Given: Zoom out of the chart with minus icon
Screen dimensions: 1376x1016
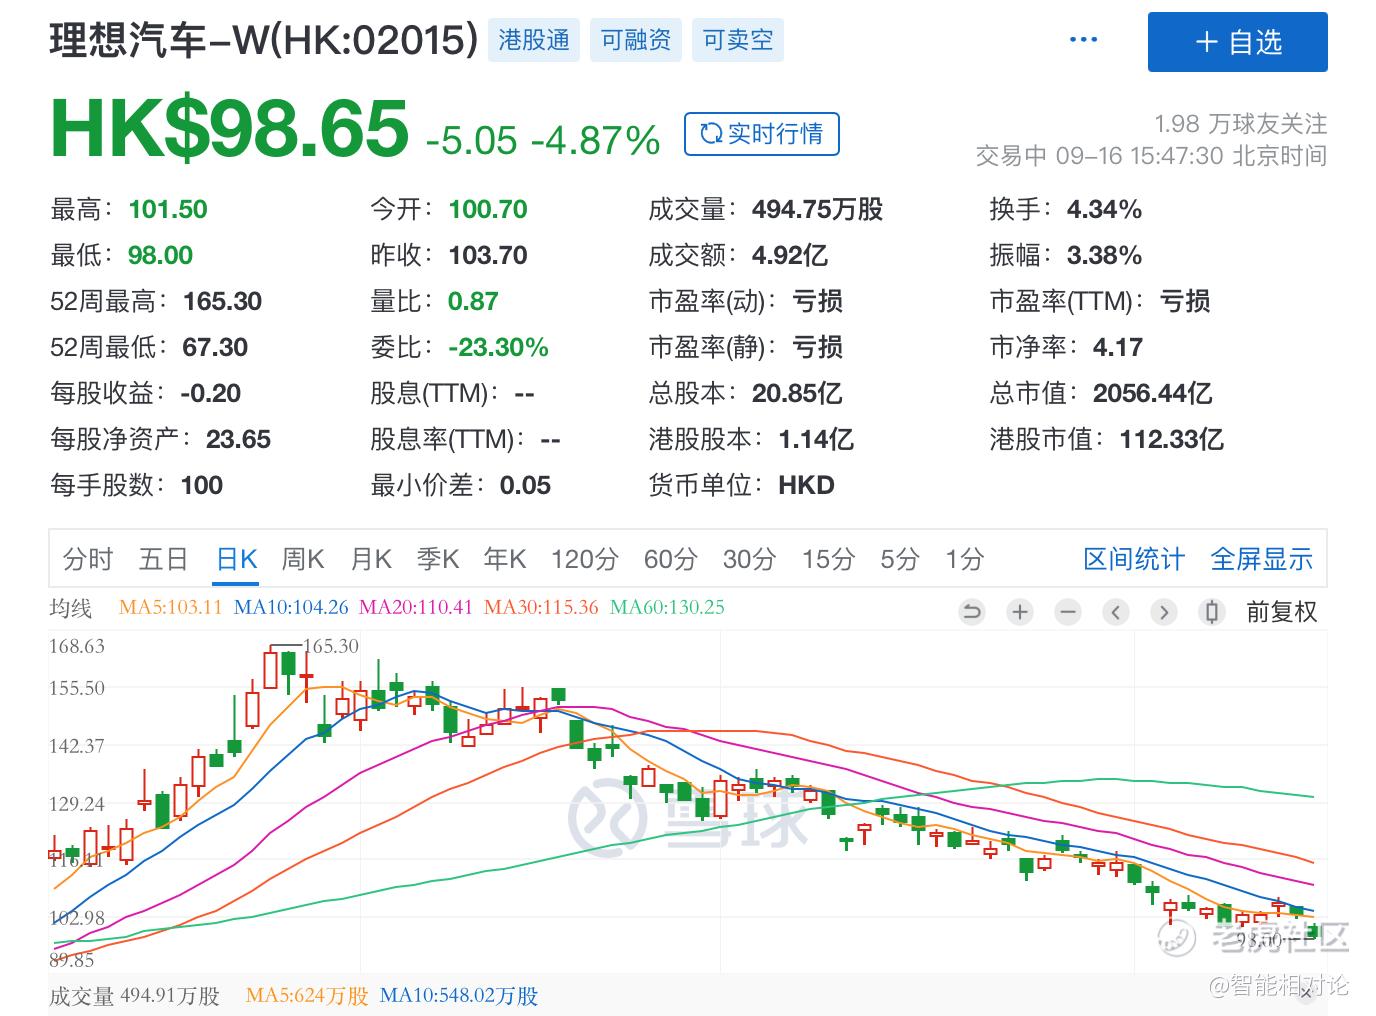Looking at the screenshot, I should (x=1068, y=611).
